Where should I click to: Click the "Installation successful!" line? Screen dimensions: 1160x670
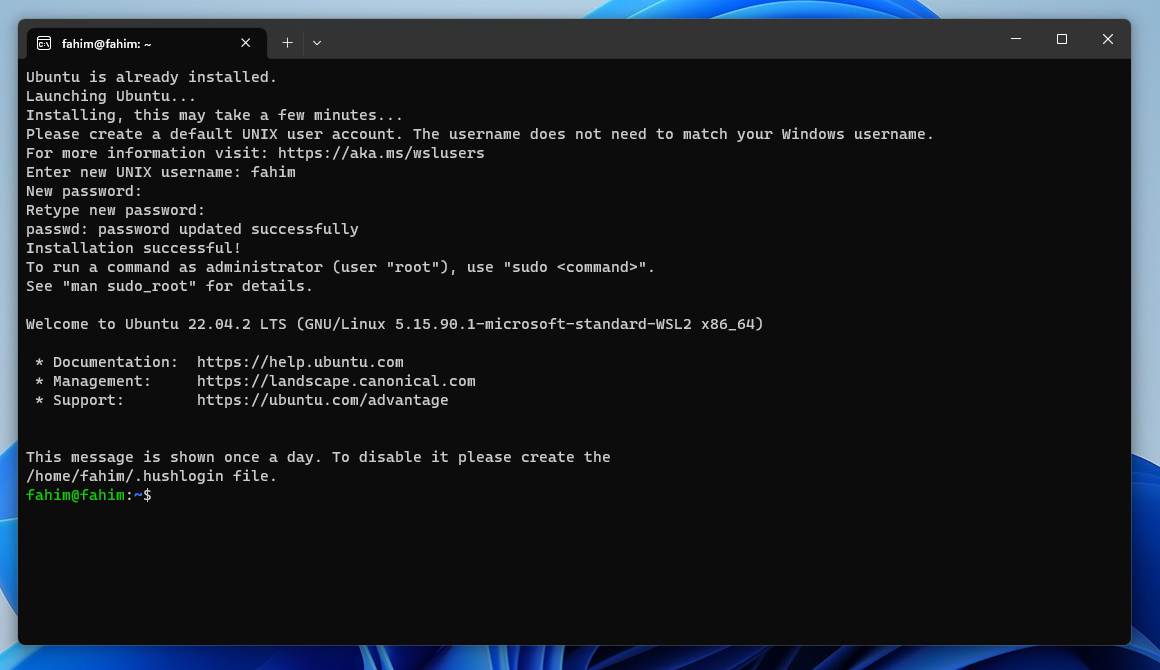click(x=134, y=248)
